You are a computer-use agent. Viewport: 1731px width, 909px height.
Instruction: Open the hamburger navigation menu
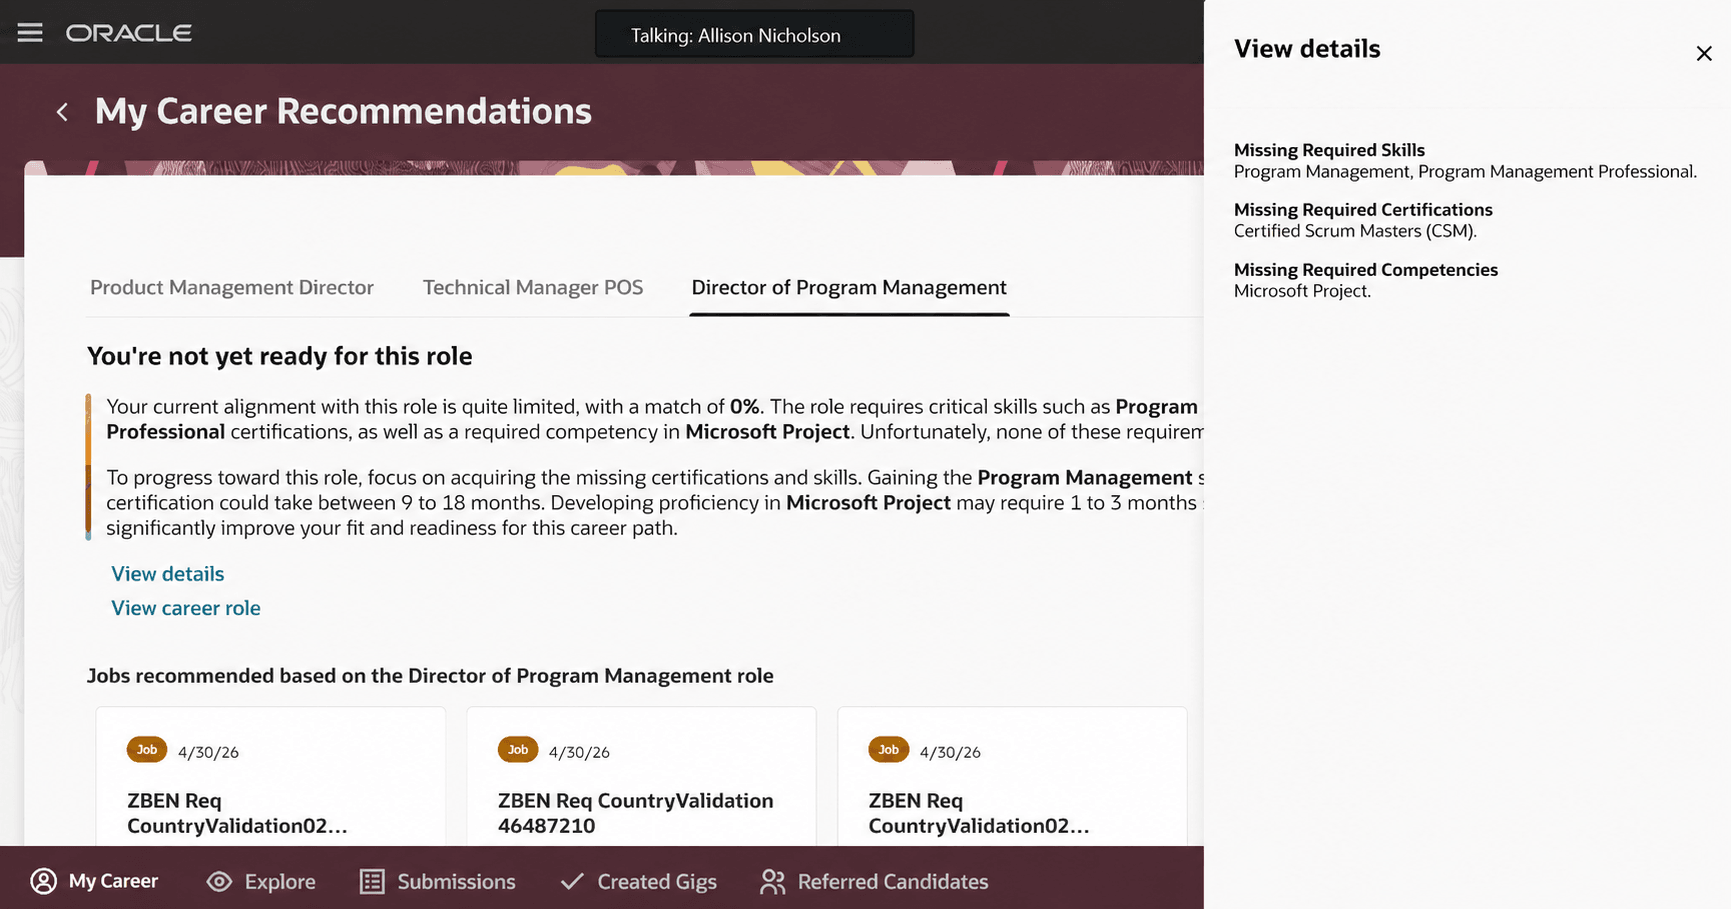coord(30,33)
